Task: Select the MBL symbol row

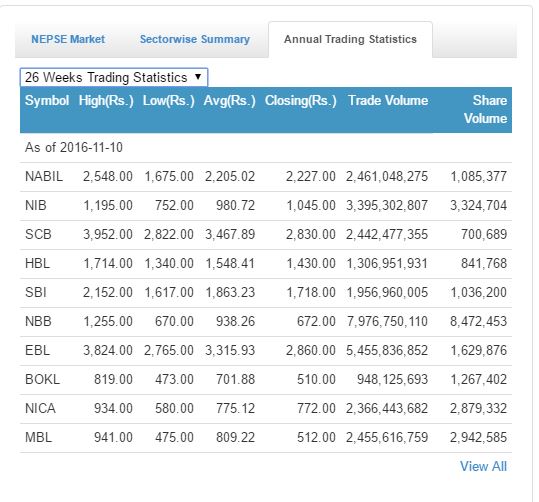Action: (266, 438)
